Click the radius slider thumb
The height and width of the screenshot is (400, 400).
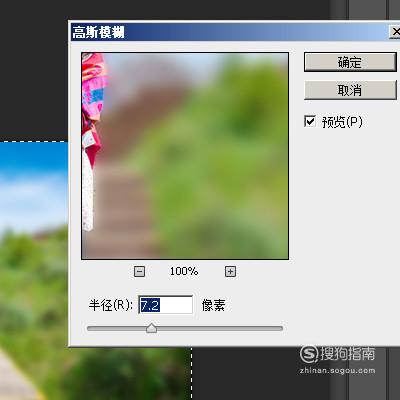click(x=152, y=328)
